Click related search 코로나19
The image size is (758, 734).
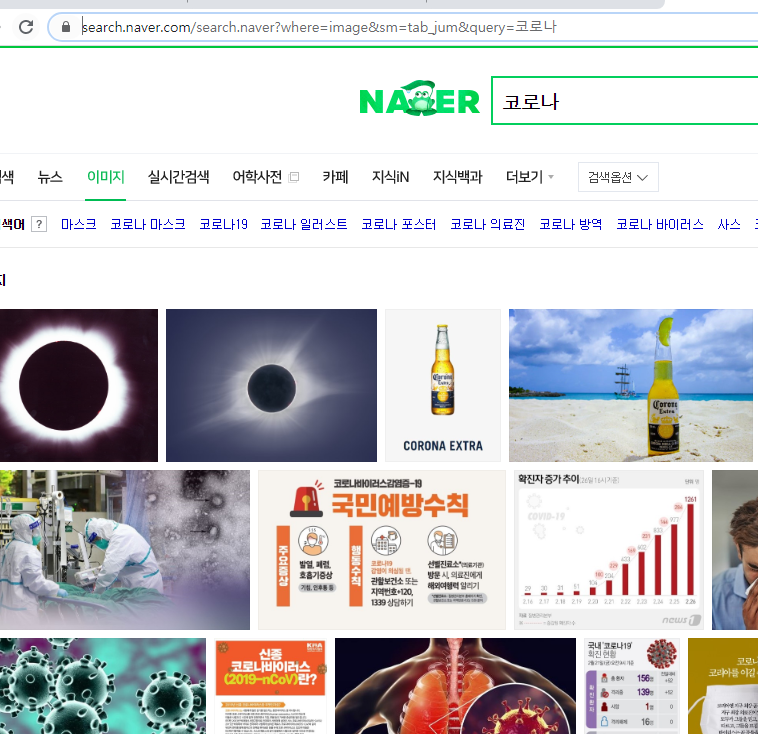223,224
